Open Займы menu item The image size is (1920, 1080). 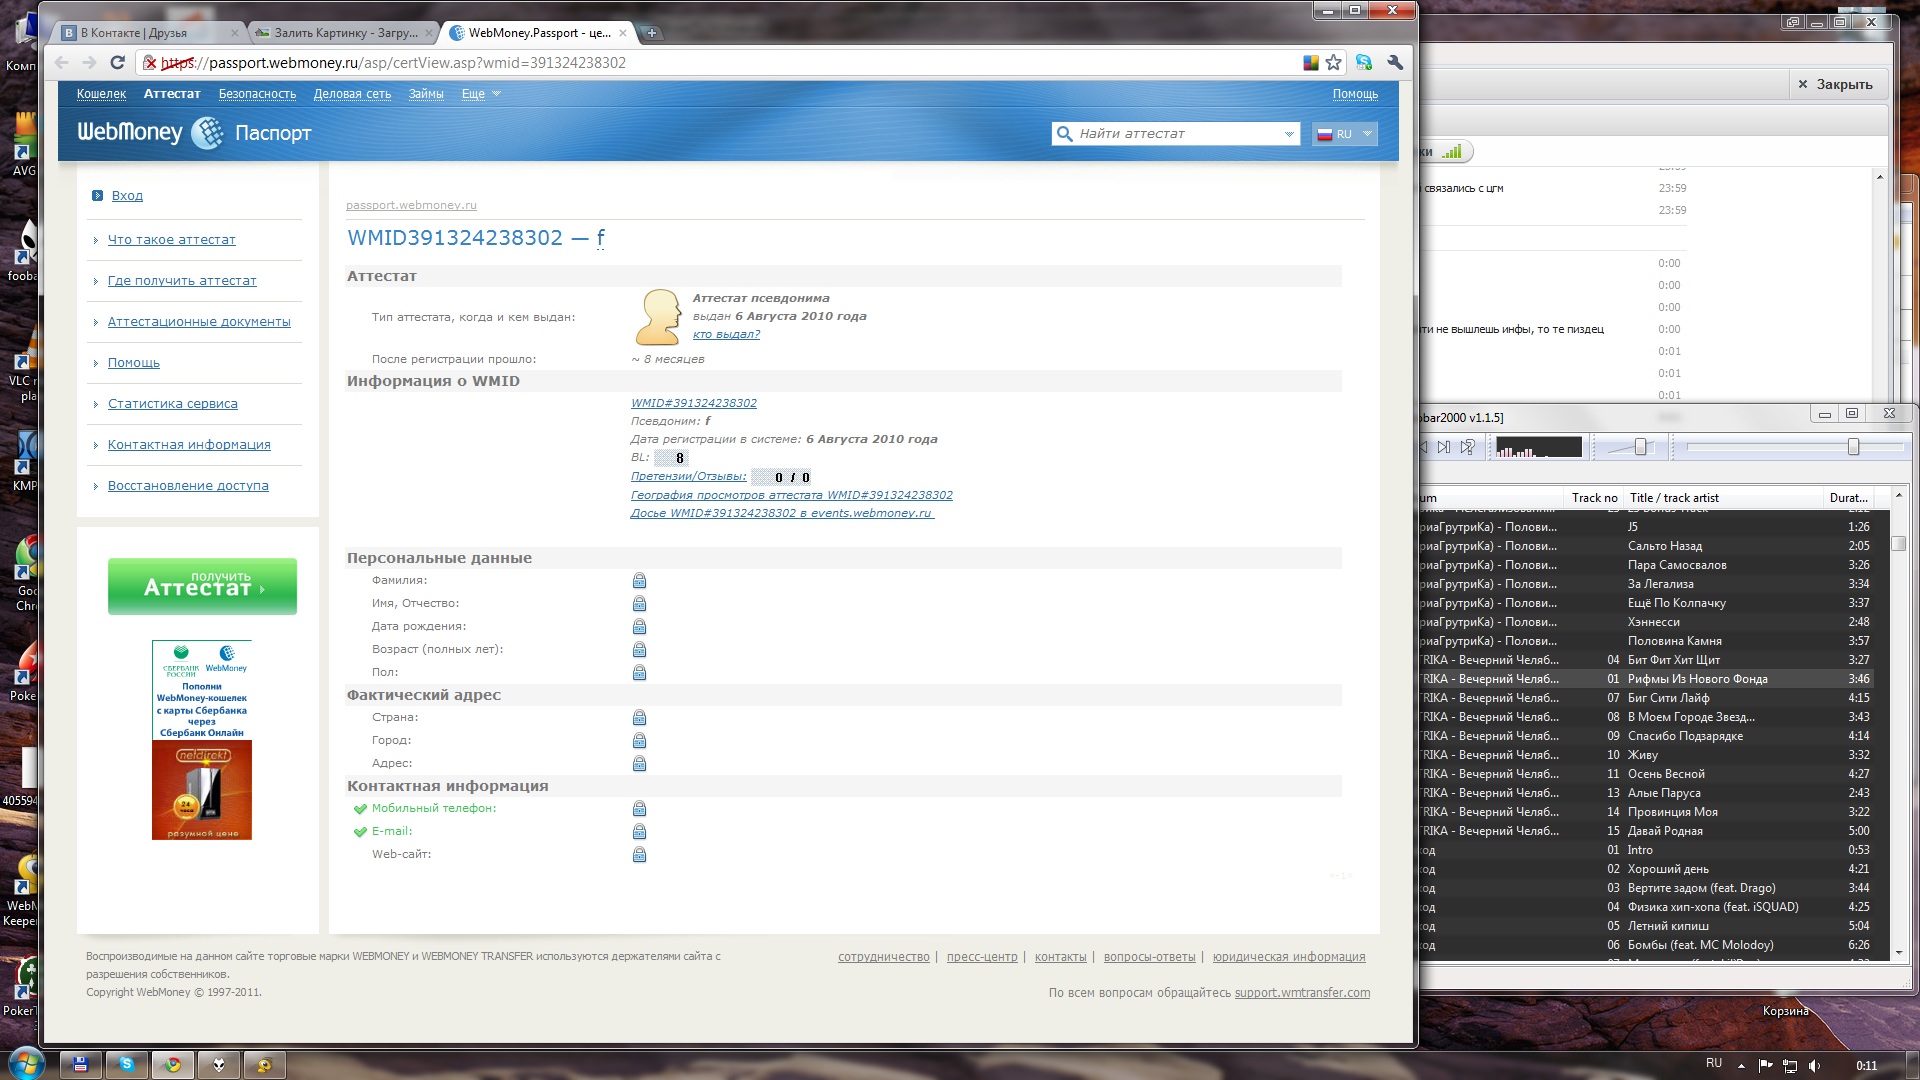click(426, 94)
